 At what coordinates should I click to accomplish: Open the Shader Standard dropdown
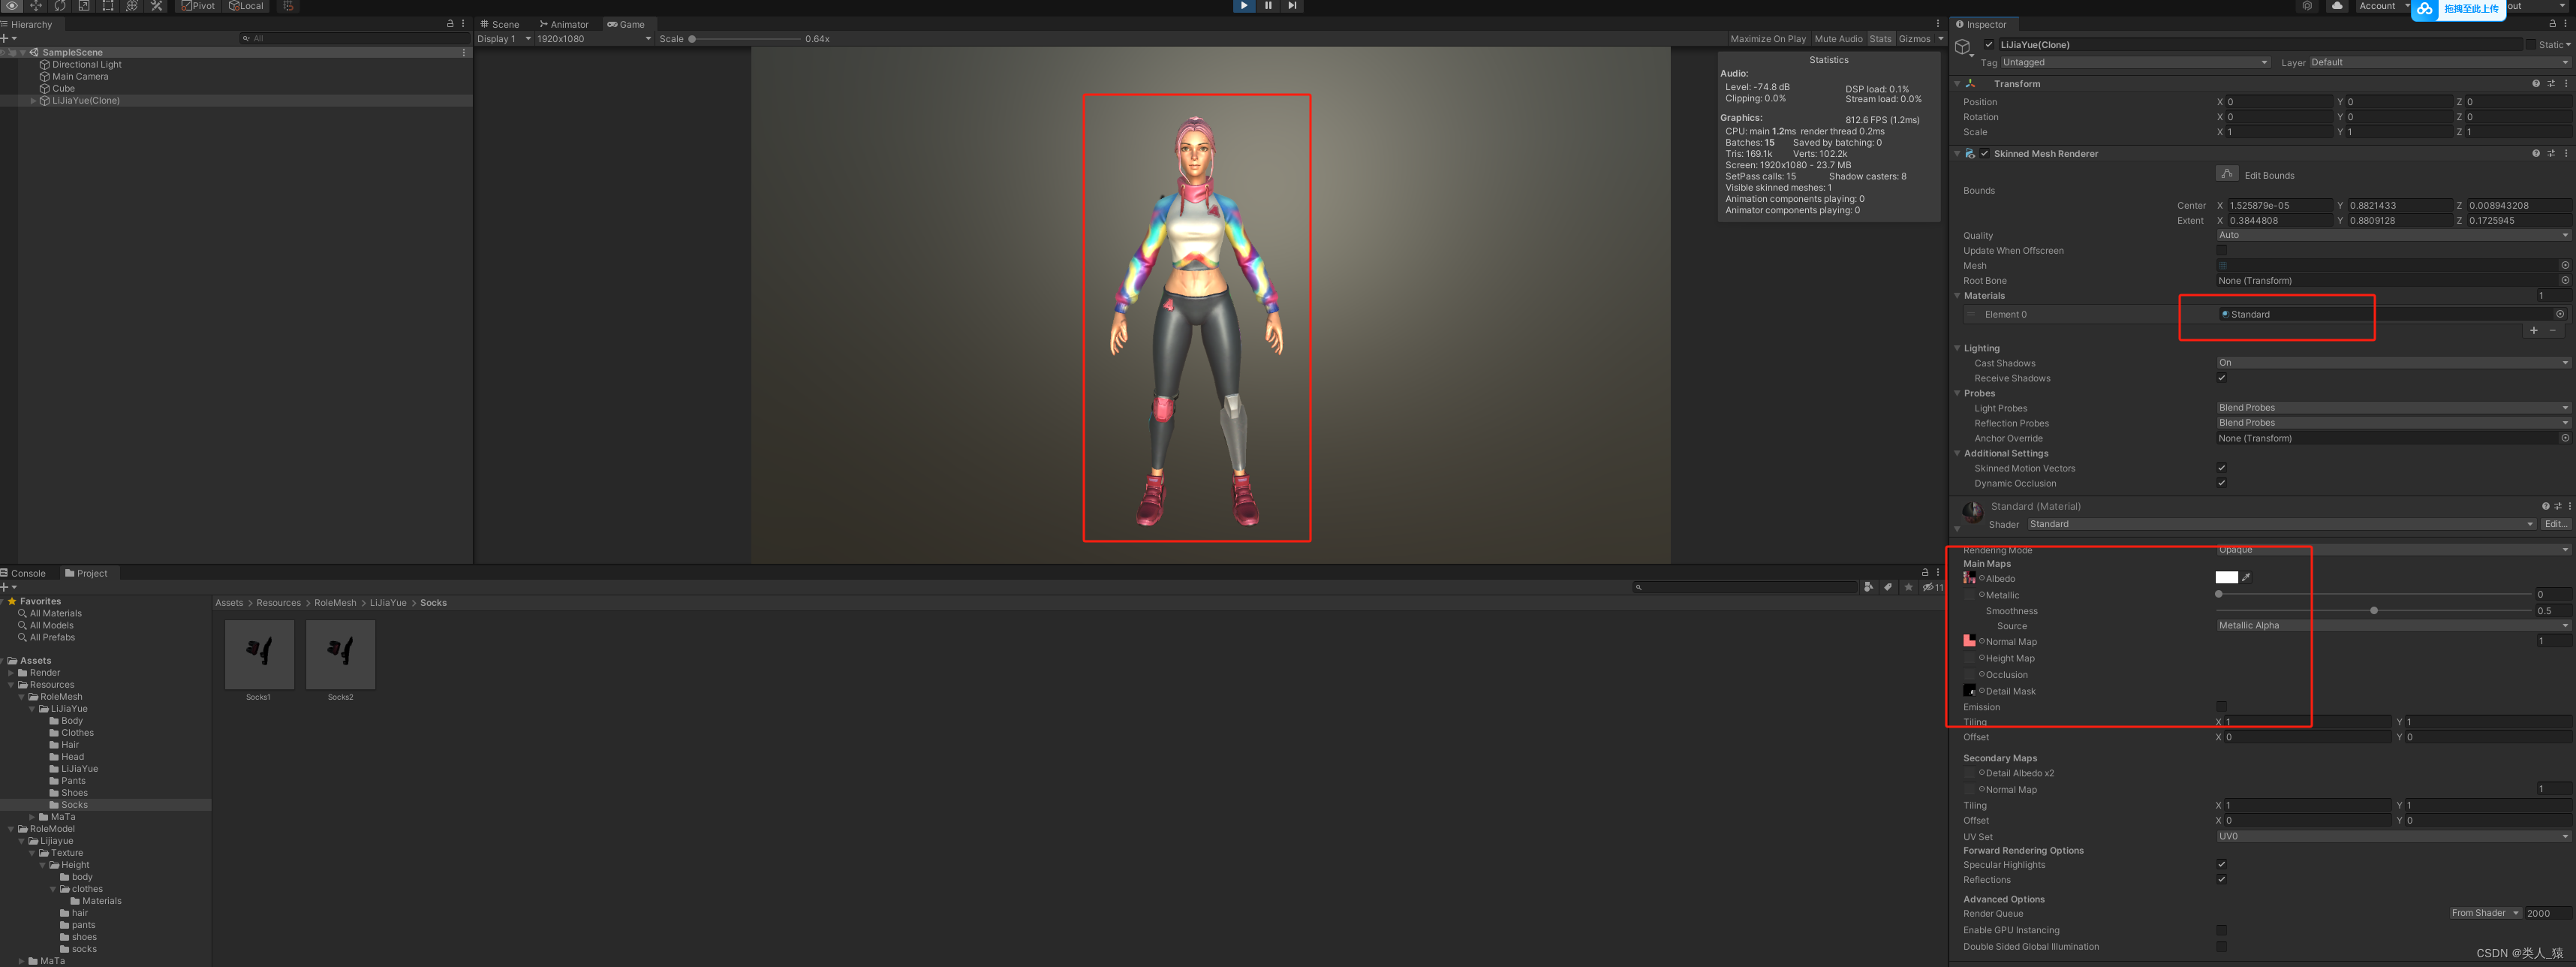tap(2282, 524)
